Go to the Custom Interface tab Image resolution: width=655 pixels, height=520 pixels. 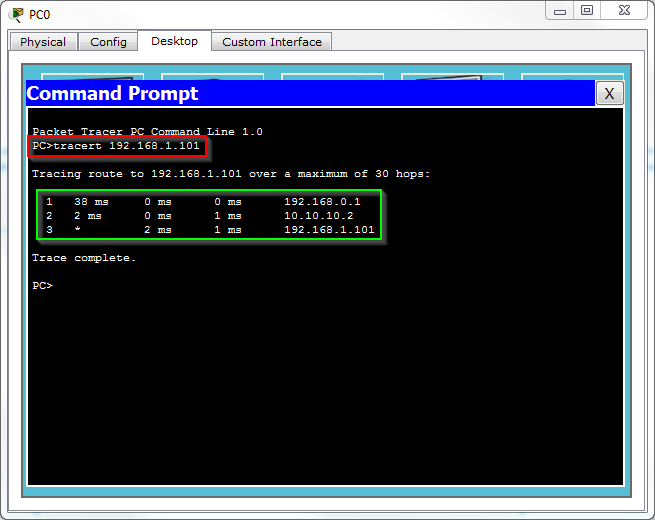tap(272, 42)
